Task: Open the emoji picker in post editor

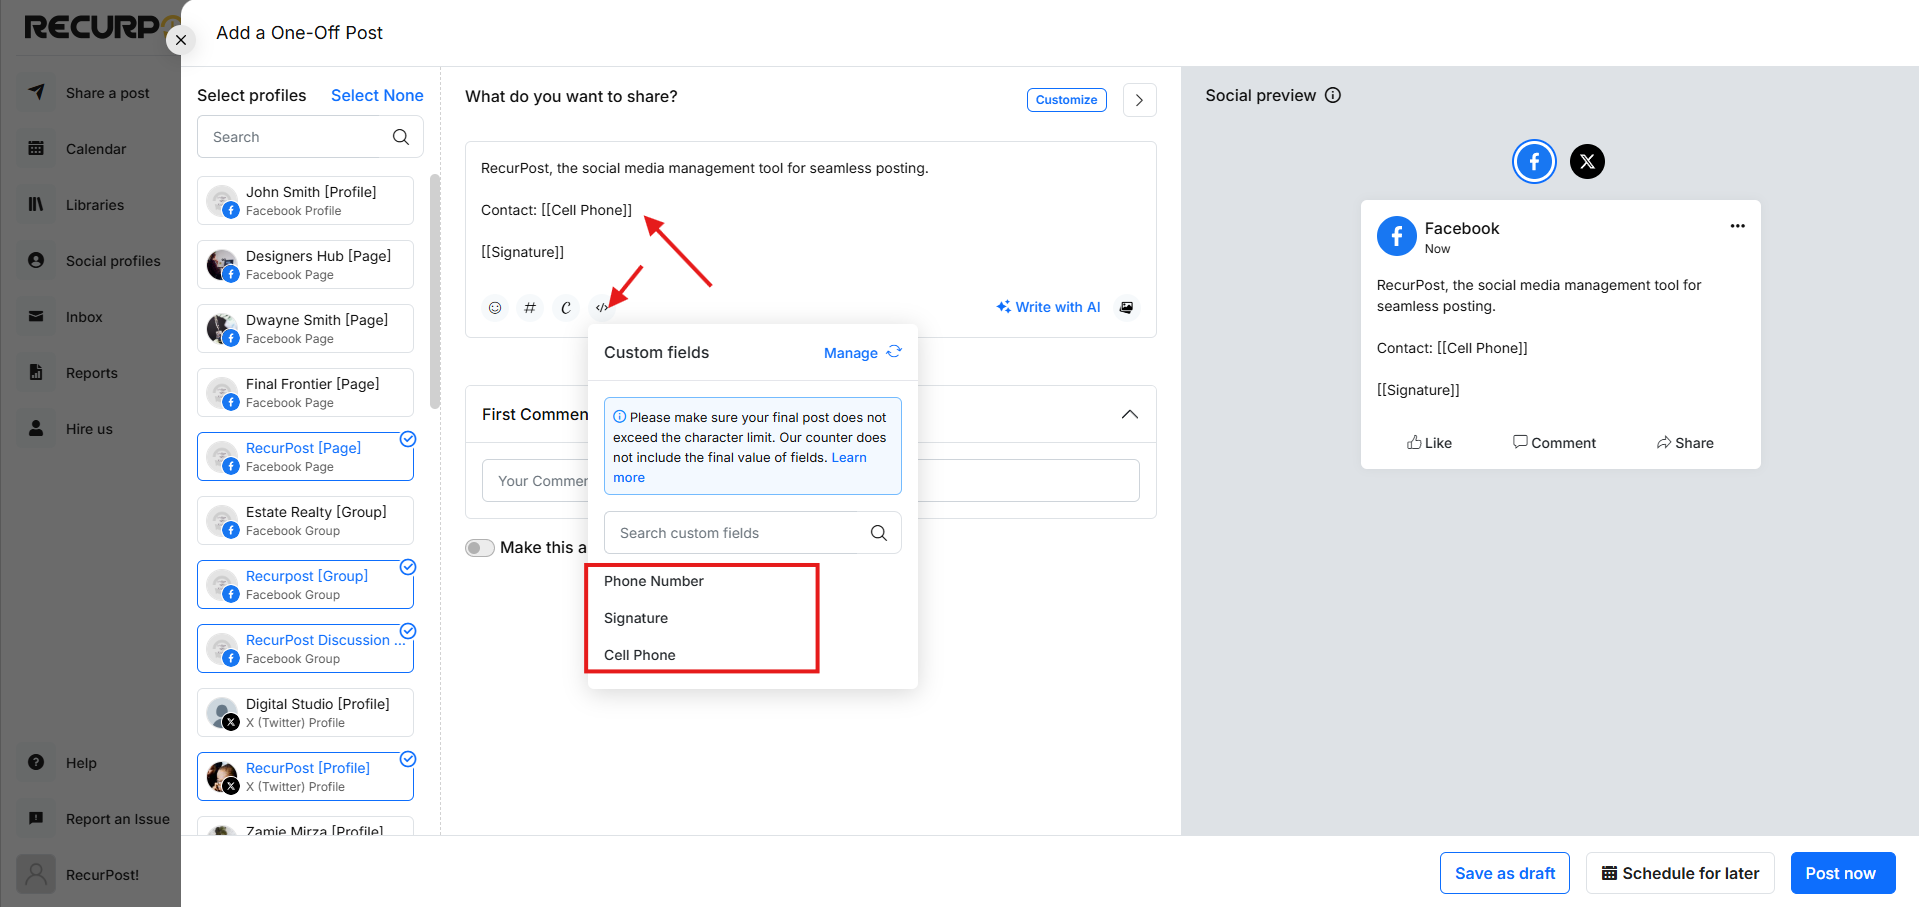Action: pyautogui.click(x=495, y=308)
